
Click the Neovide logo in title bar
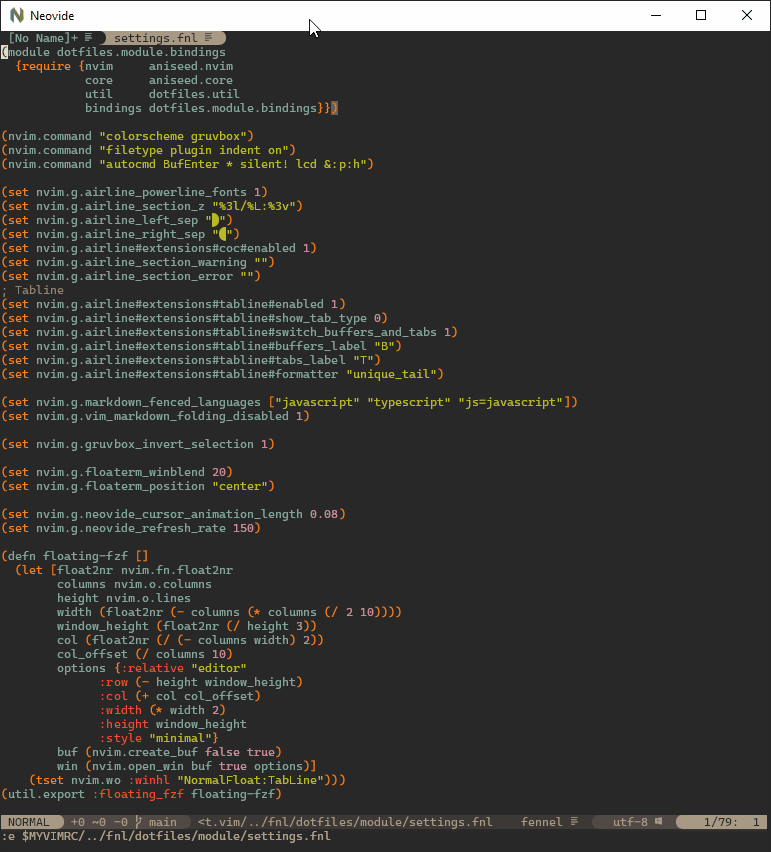tap(17, 15)
